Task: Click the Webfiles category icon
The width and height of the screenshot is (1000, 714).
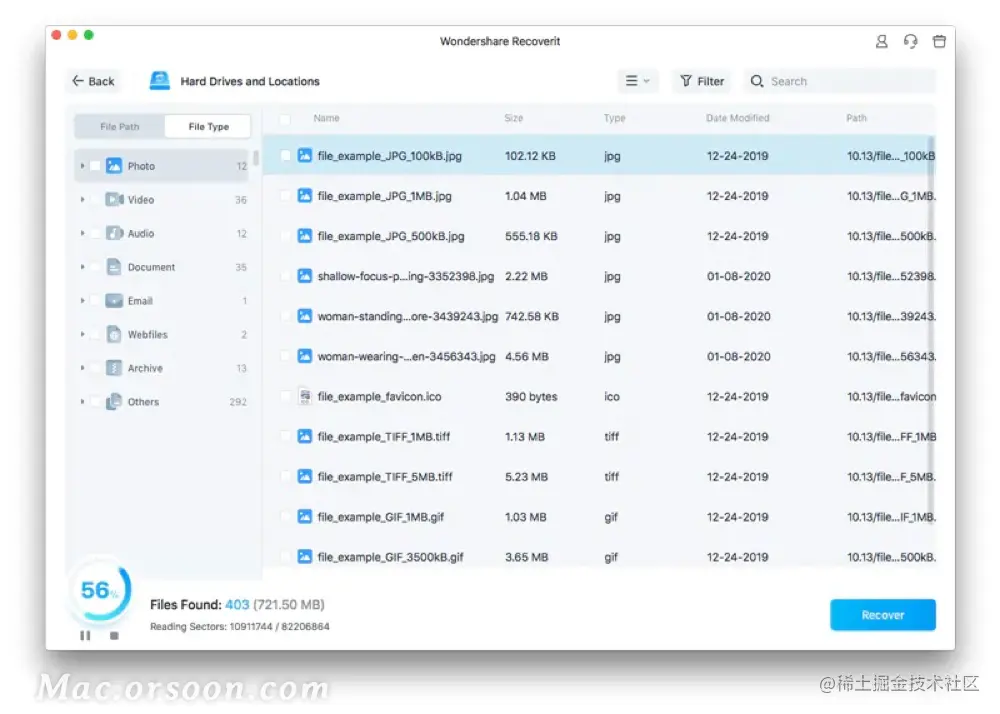Action: coord(114,335)
